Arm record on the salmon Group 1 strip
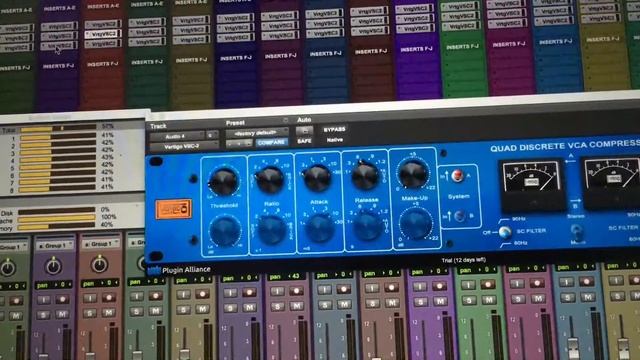The height and width of the screenshot is (360, 640). pyautogui.click(x=109, y=298)
